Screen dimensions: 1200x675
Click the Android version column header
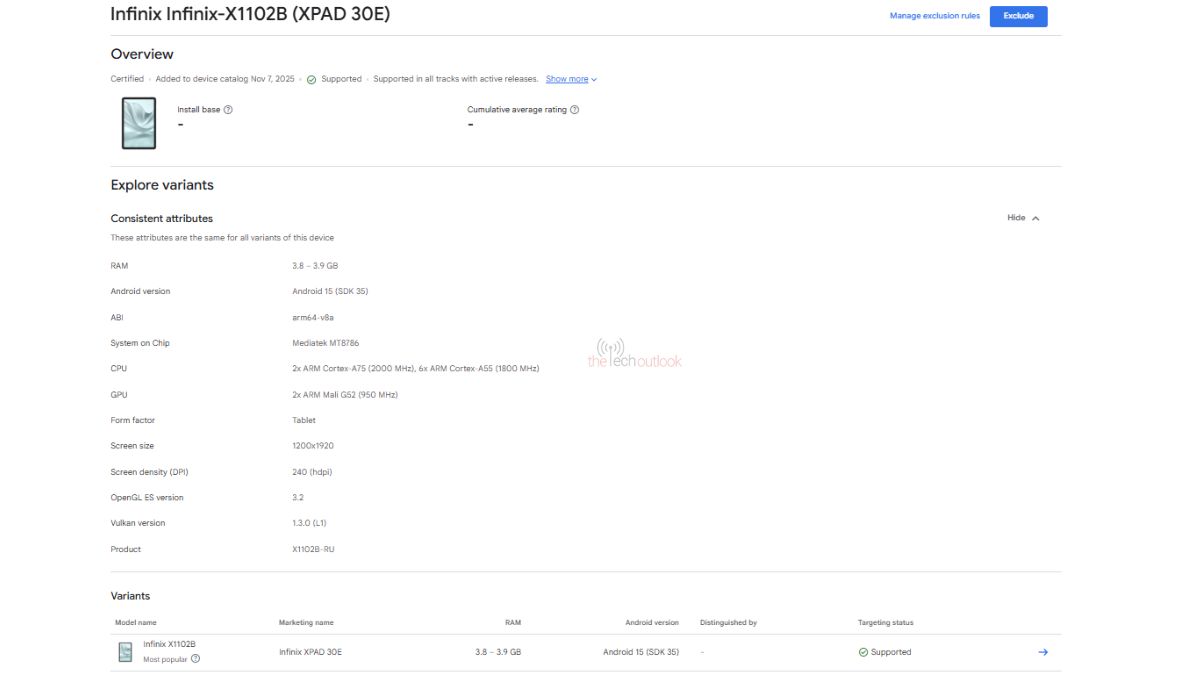click(651, 623)
